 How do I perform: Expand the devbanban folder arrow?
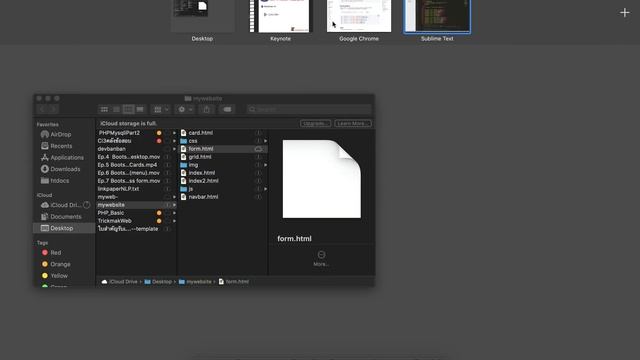[x=174, y=149]
